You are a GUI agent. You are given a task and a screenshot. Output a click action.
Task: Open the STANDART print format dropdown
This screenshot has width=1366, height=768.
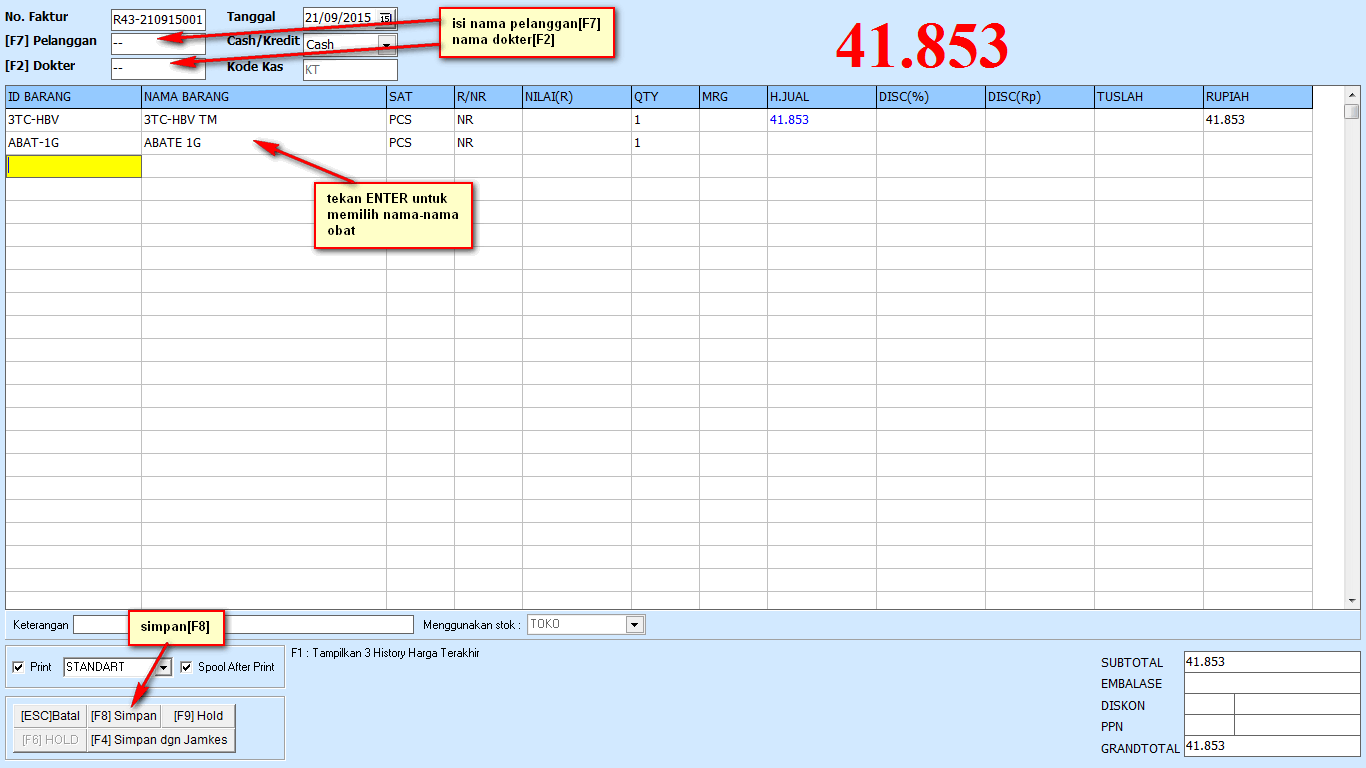[165, 667]
